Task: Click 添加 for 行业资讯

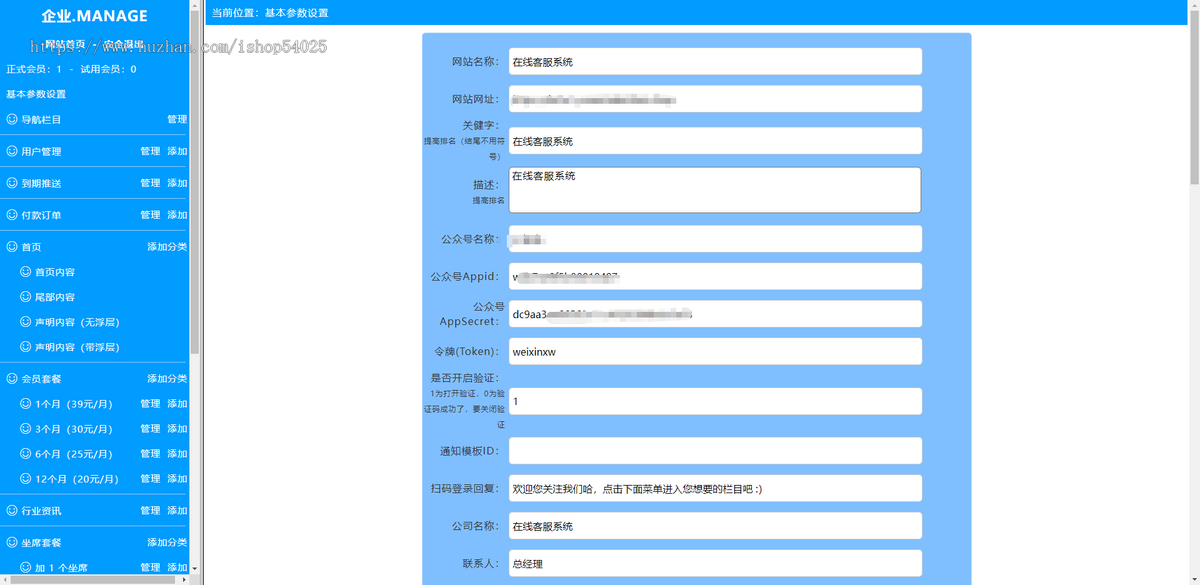Action: 177,510
